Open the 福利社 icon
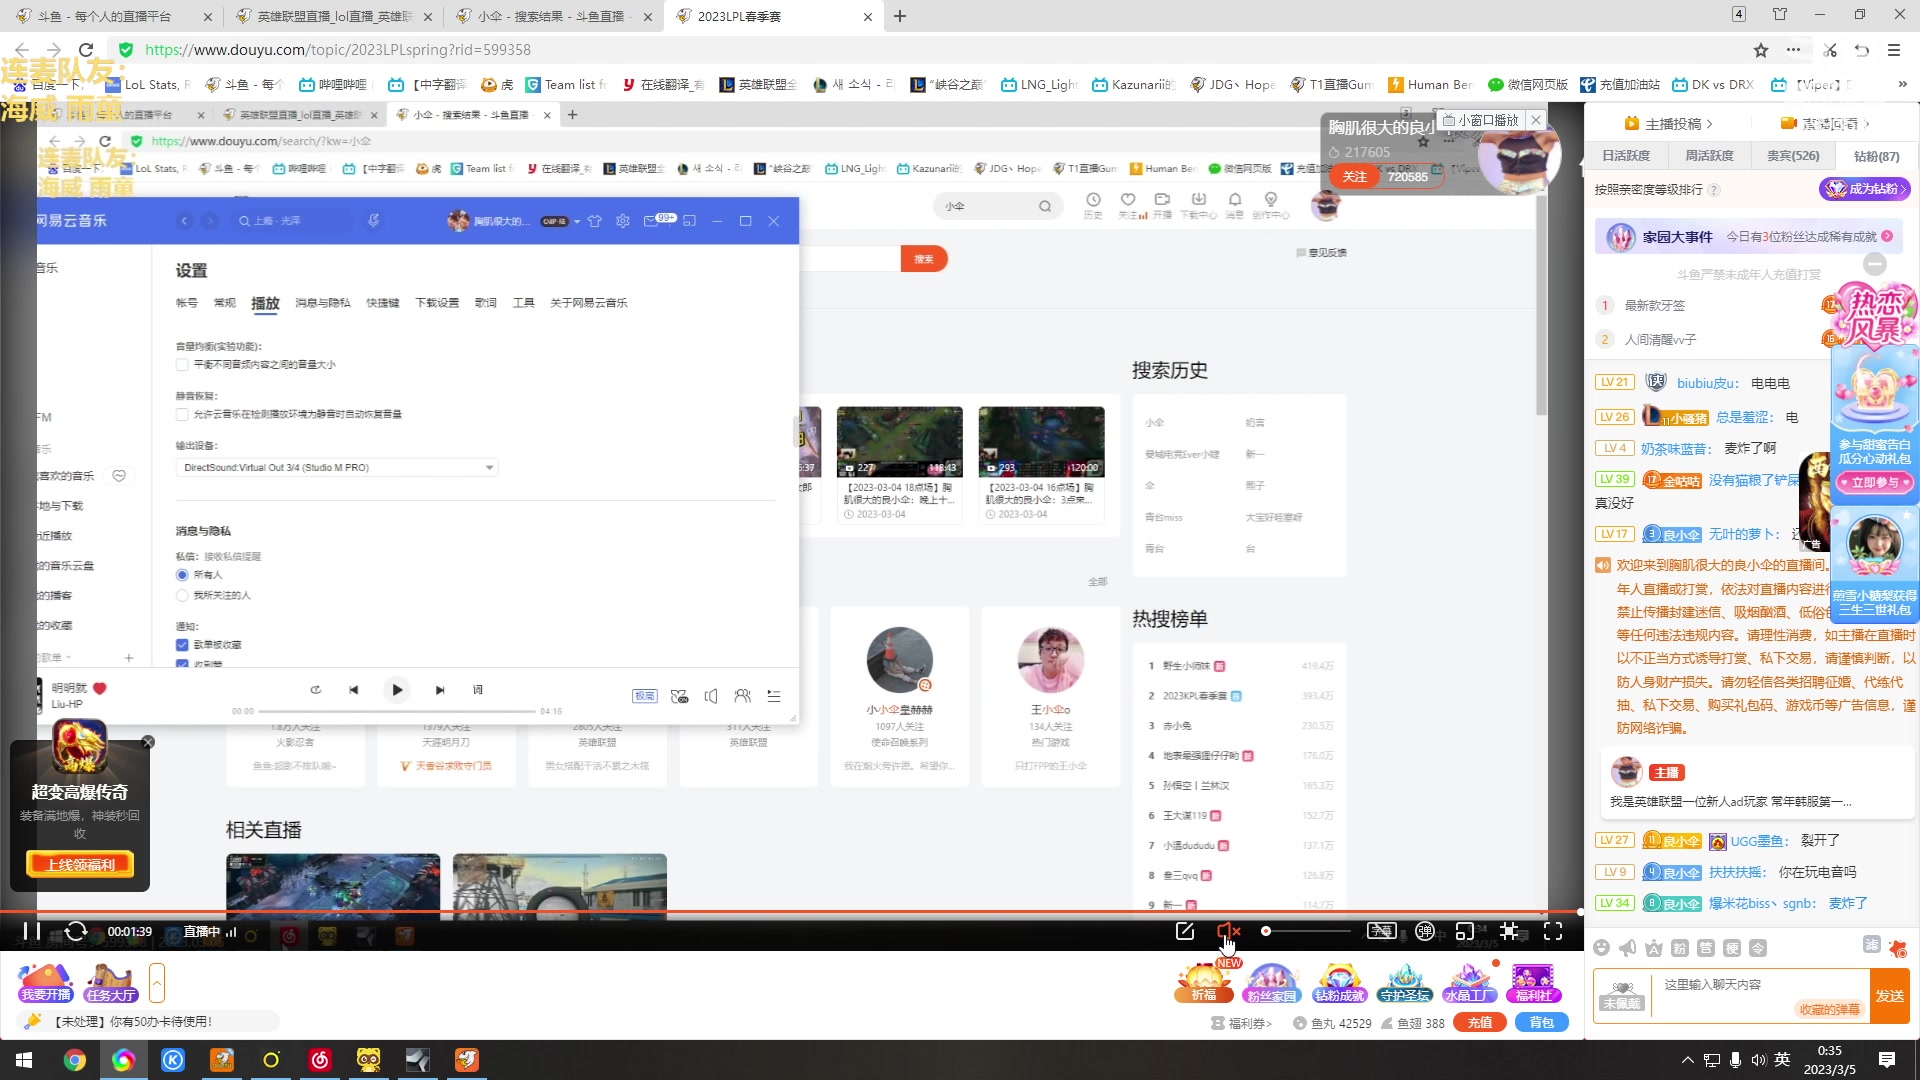Screen dimensions: 1920x1080 [x=1533, y=983]
